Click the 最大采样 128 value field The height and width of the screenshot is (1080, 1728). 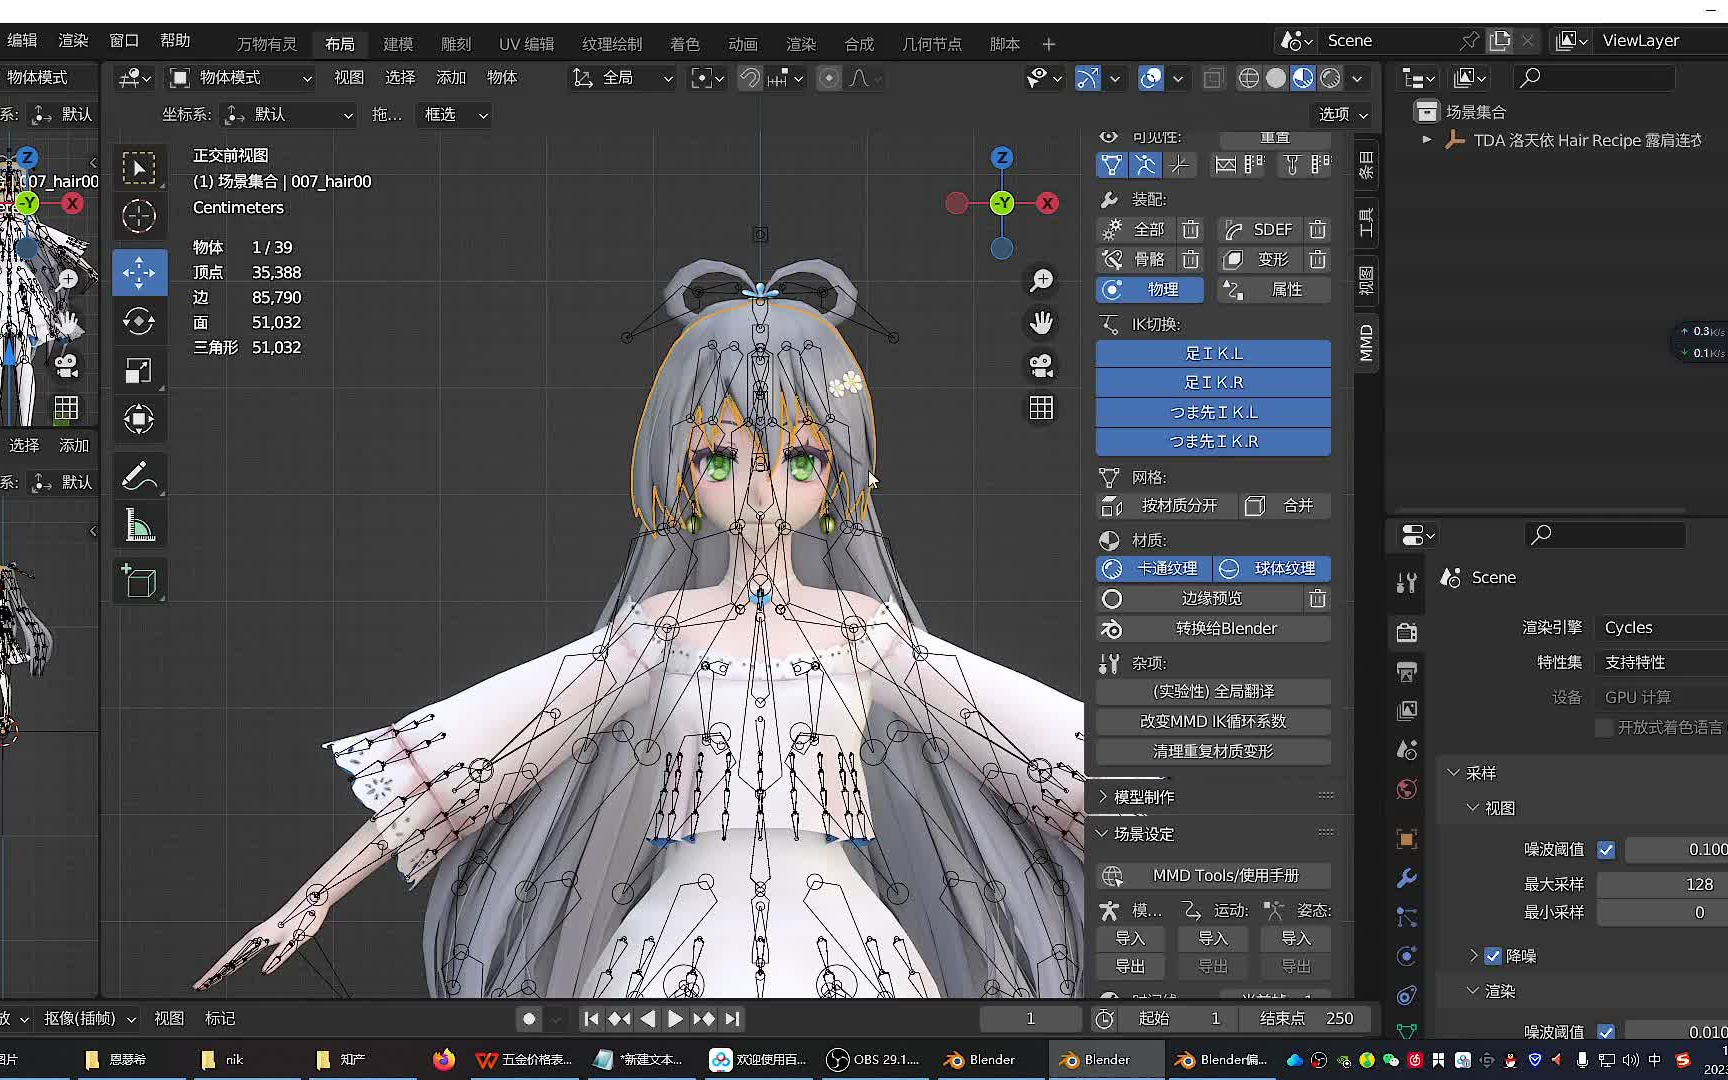point(1662,885)
